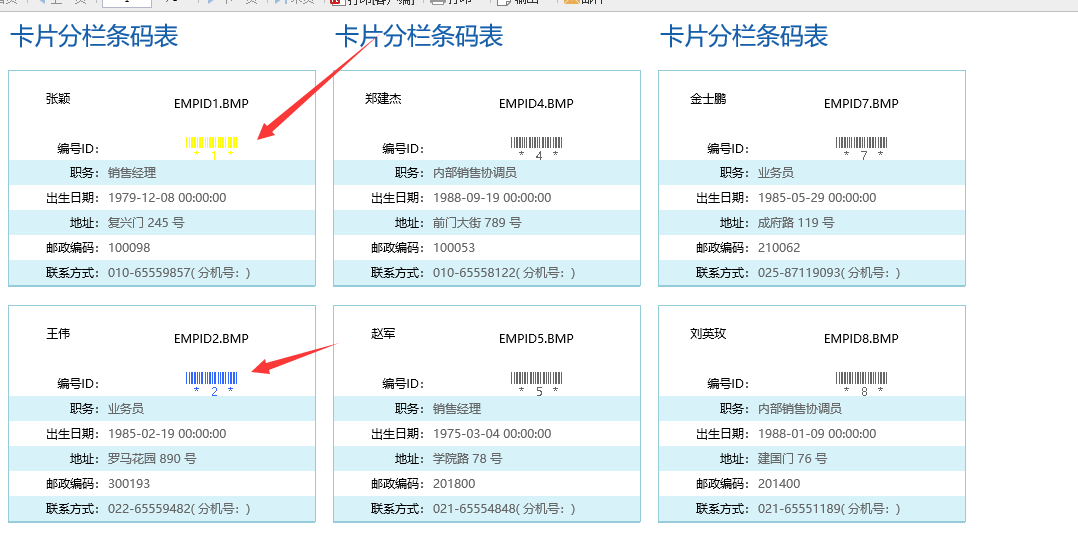
Task: Select birth date 1988-09-19 00:00:00
Action: 492,198
